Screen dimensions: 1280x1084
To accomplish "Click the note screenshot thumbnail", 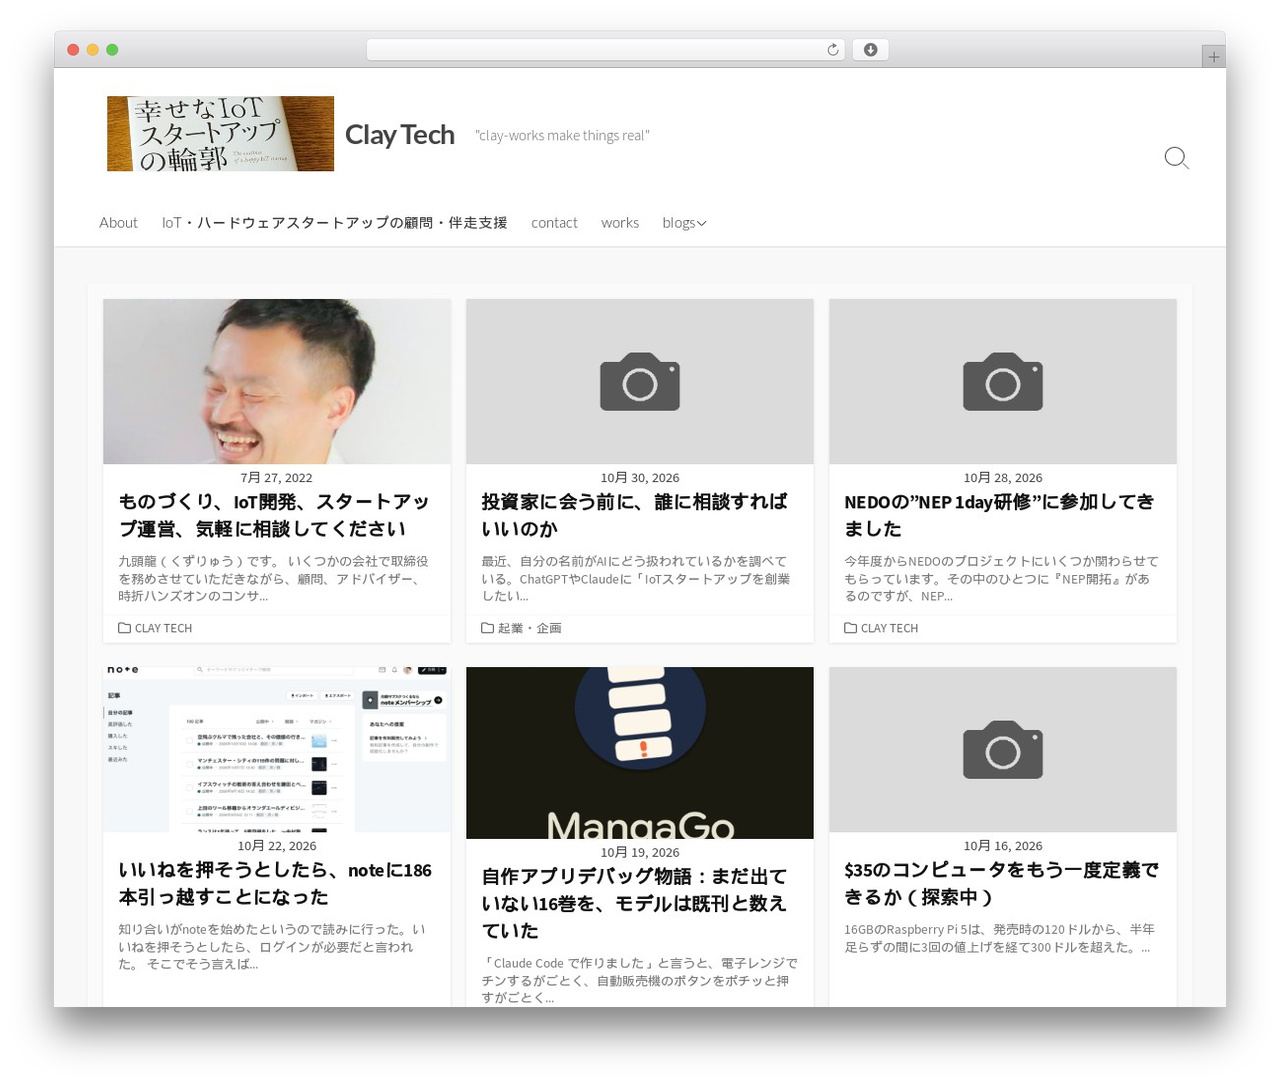I will (277, 749).
